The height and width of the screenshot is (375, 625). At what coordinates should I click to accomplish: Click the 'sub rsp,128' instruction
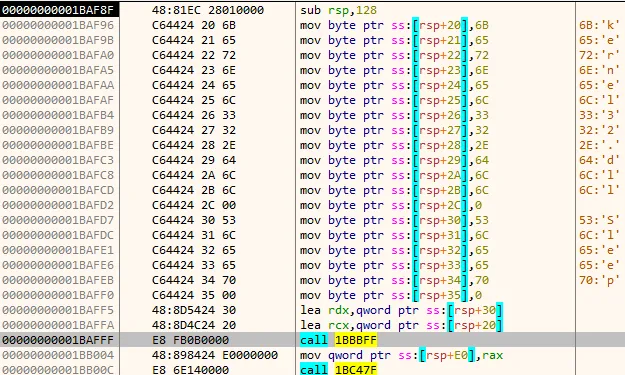coord(338,10)
